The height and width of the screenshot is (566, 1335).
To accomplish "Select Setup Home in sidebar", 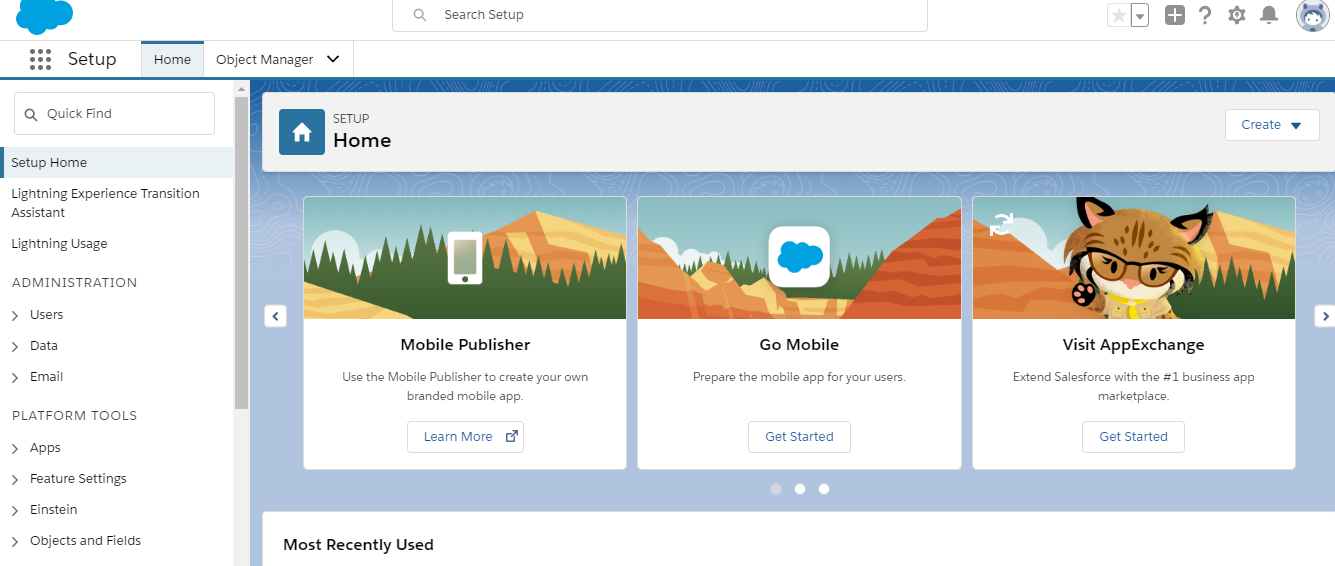I will 117,162.
